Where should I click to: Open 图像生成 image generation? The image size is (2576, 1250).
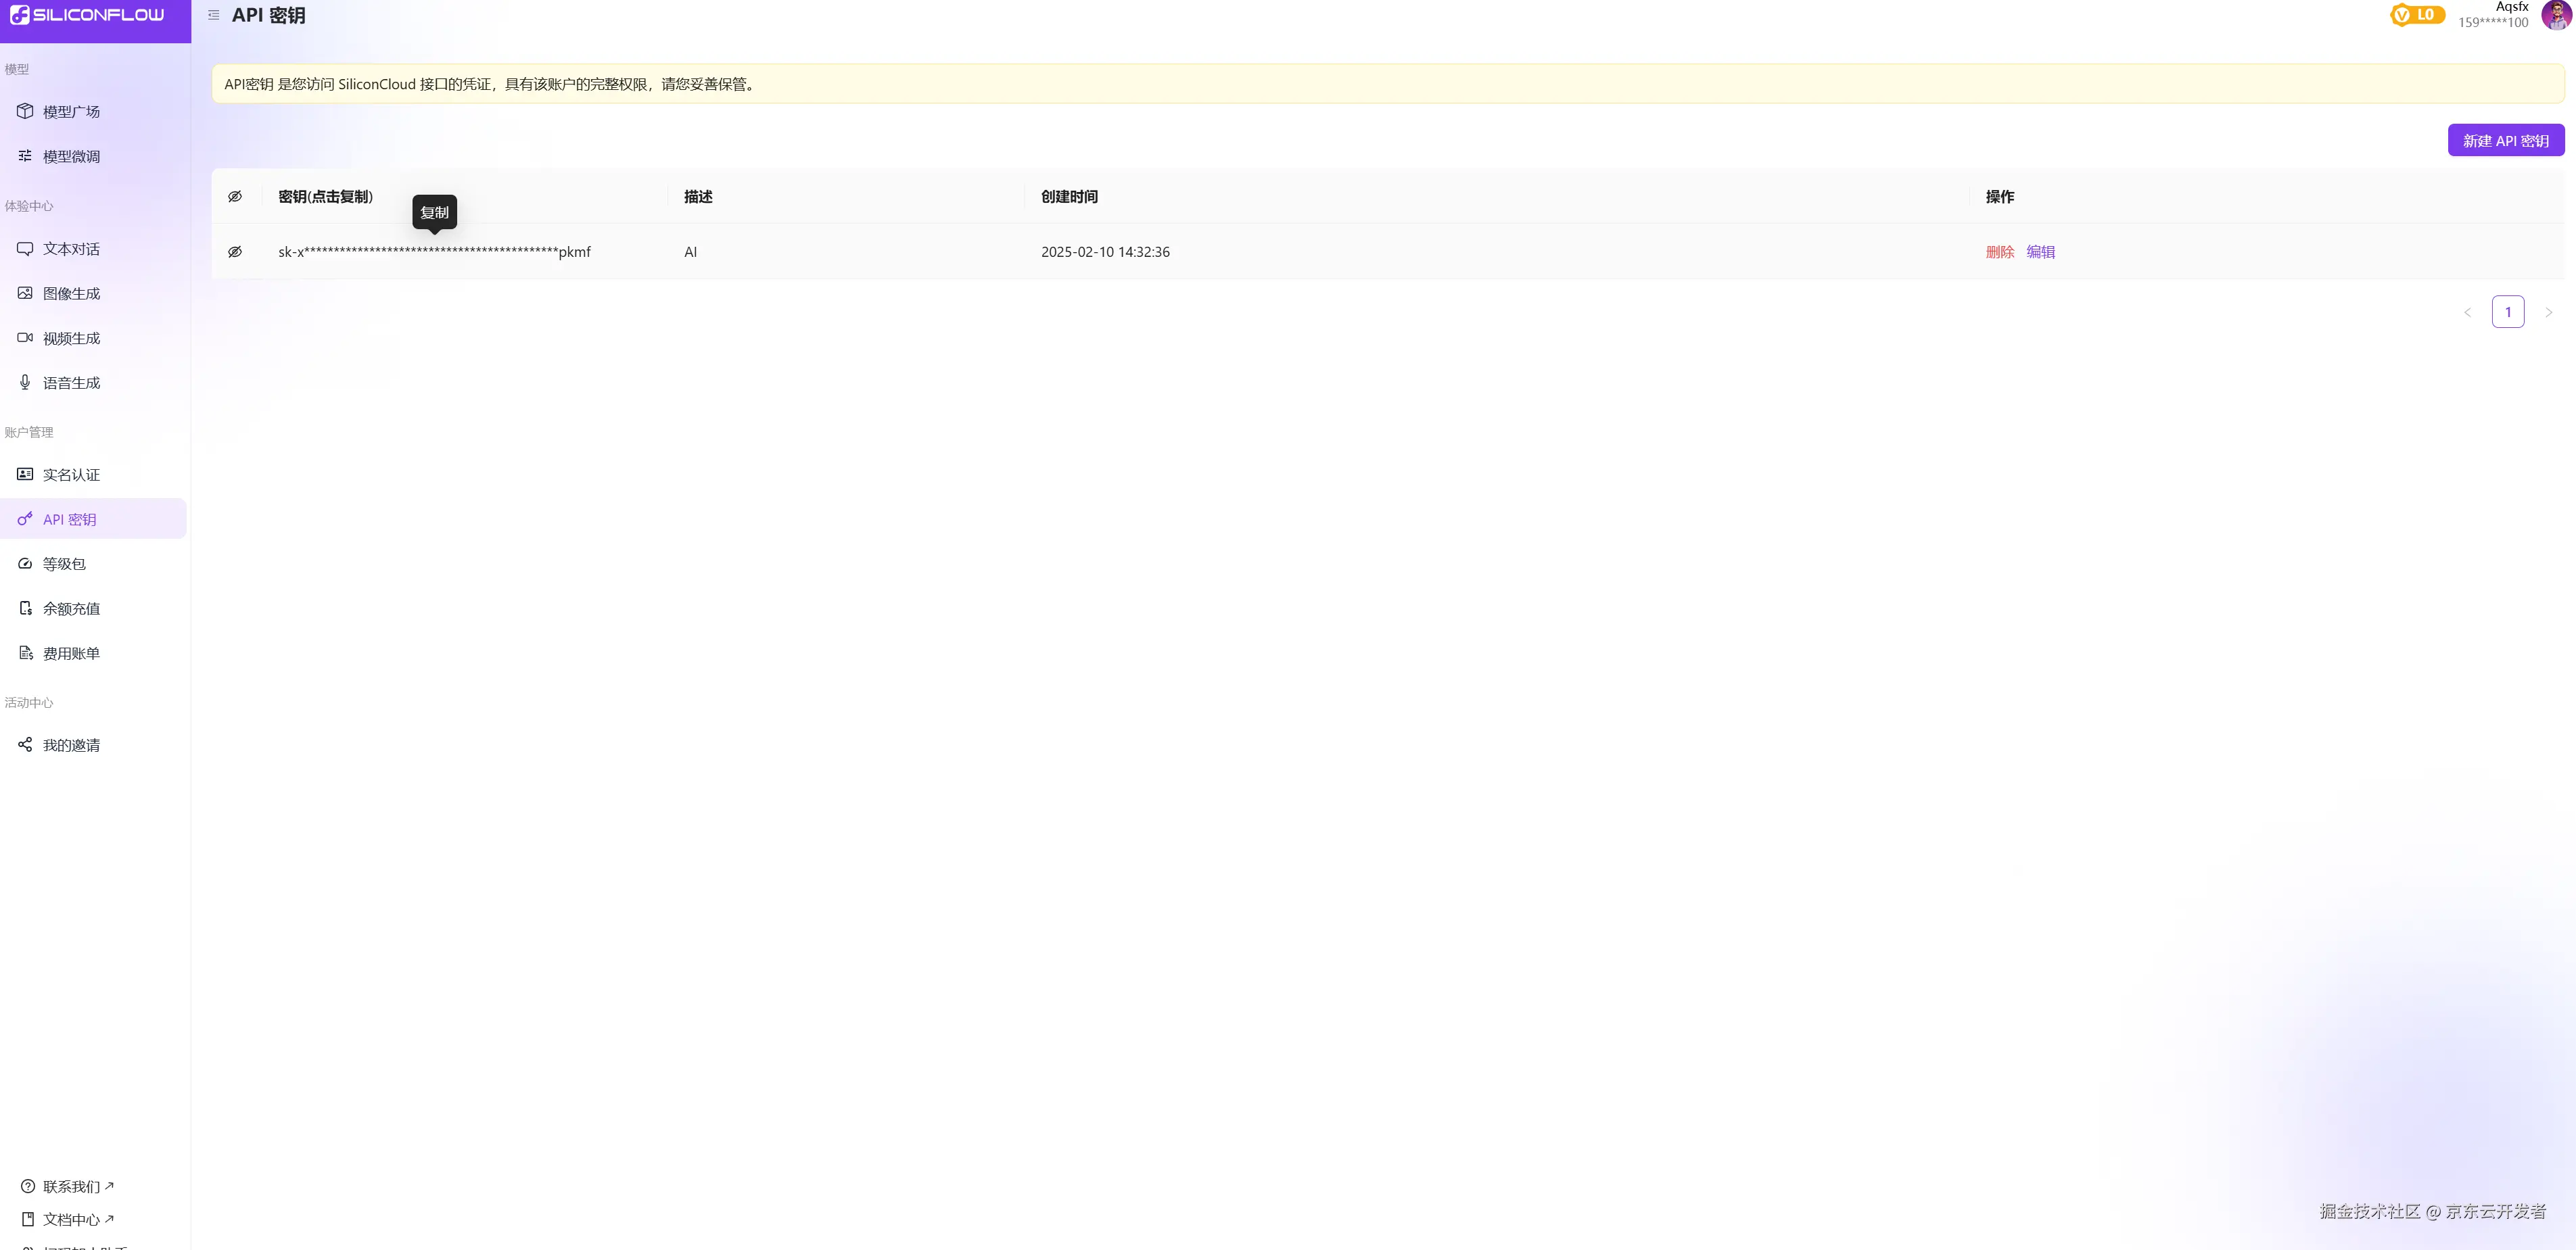(71, 293)
